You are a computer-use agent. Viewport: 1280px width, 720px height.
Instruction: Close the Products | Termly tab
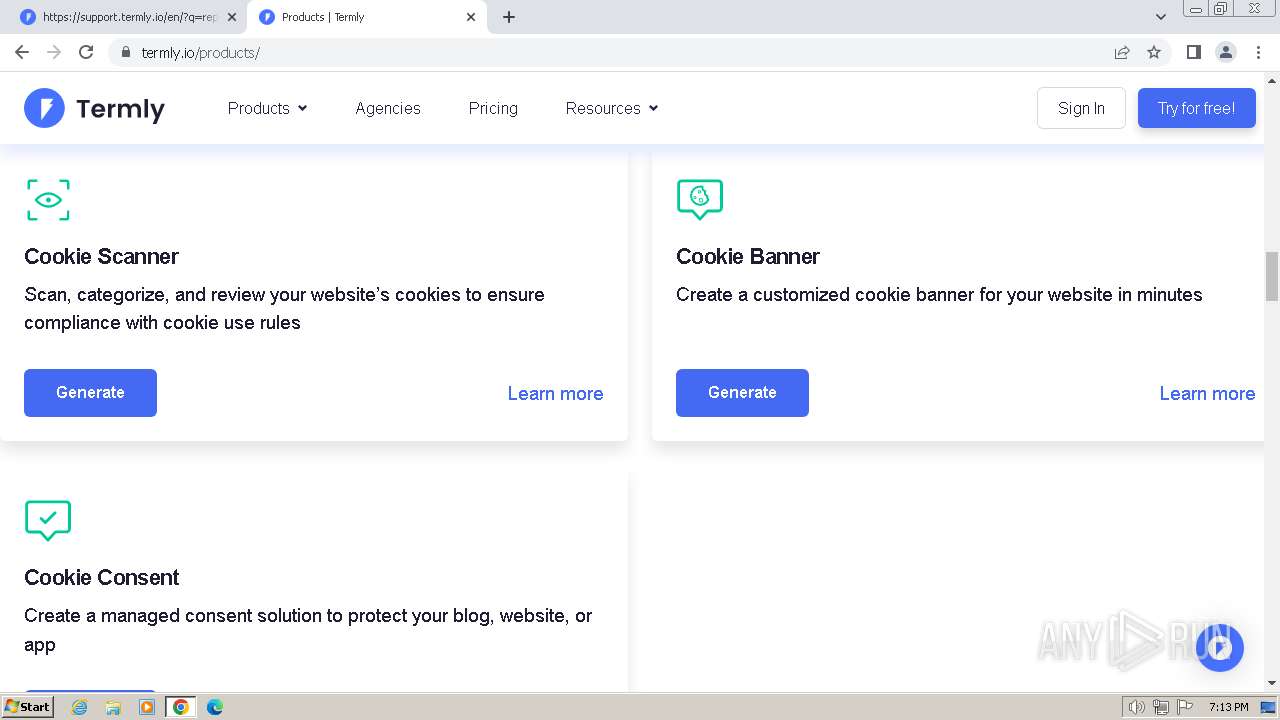pos(471,17)
